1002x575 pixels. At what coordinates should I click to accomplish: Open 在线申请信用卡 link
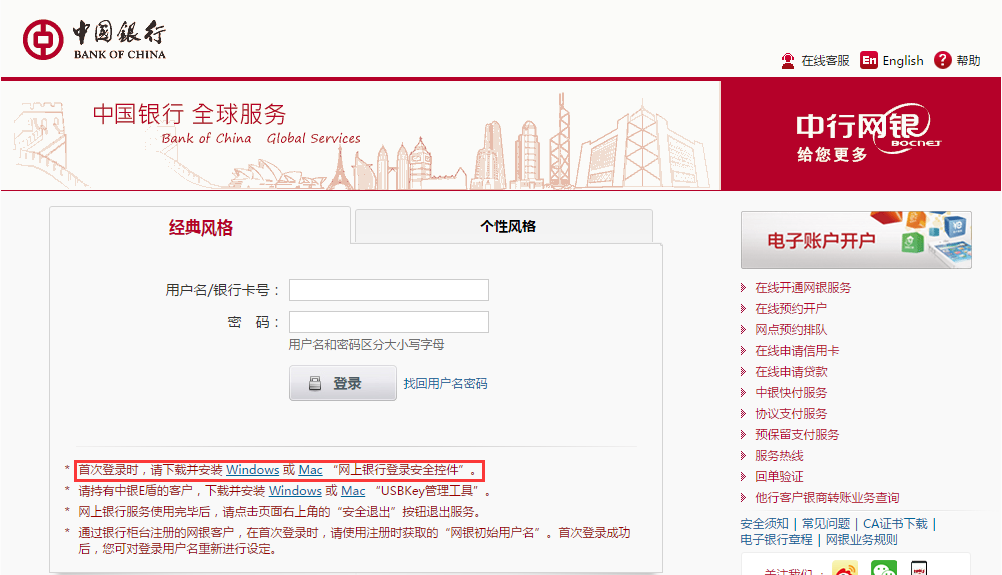coord(796,350)
